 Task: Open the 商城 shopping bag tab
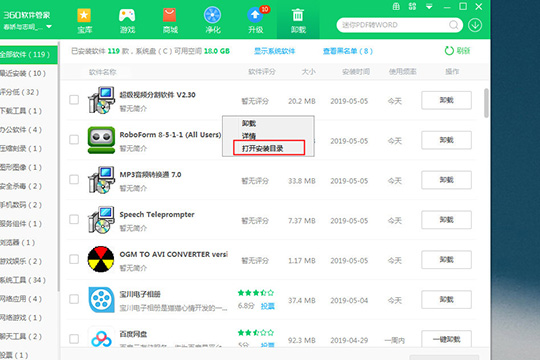(170, 21)
